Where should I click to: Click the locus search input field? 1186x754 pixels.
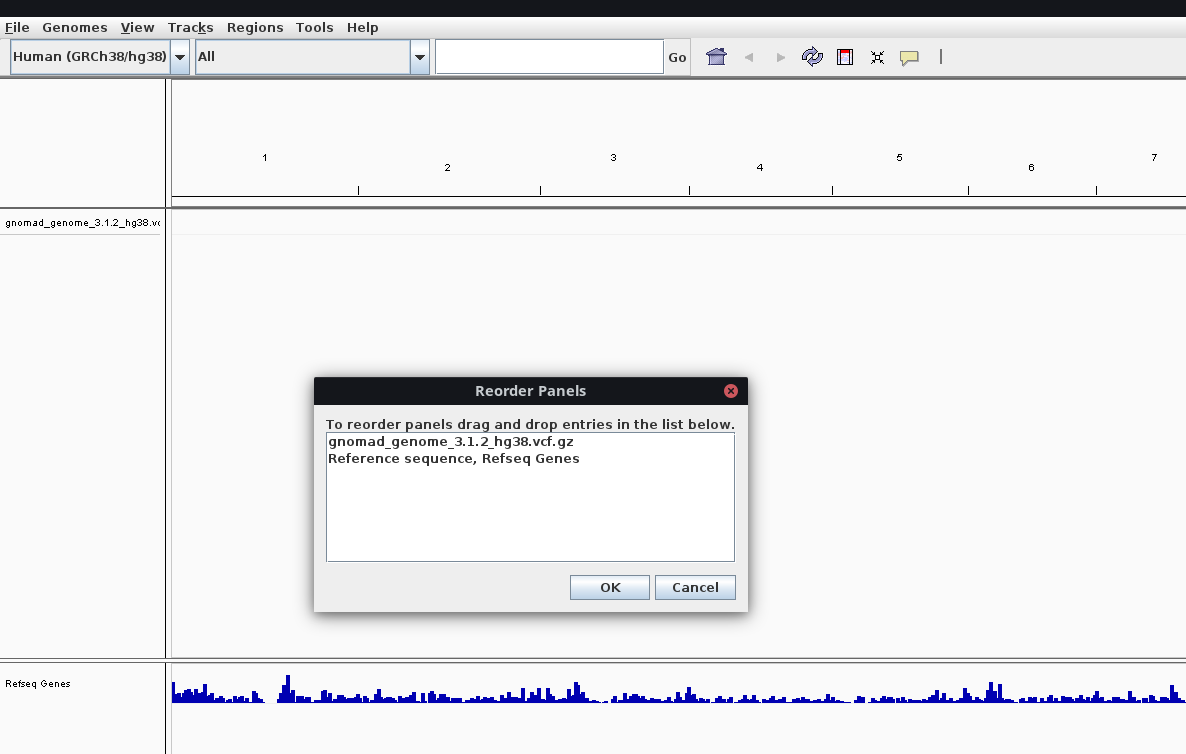pos(548,56)
